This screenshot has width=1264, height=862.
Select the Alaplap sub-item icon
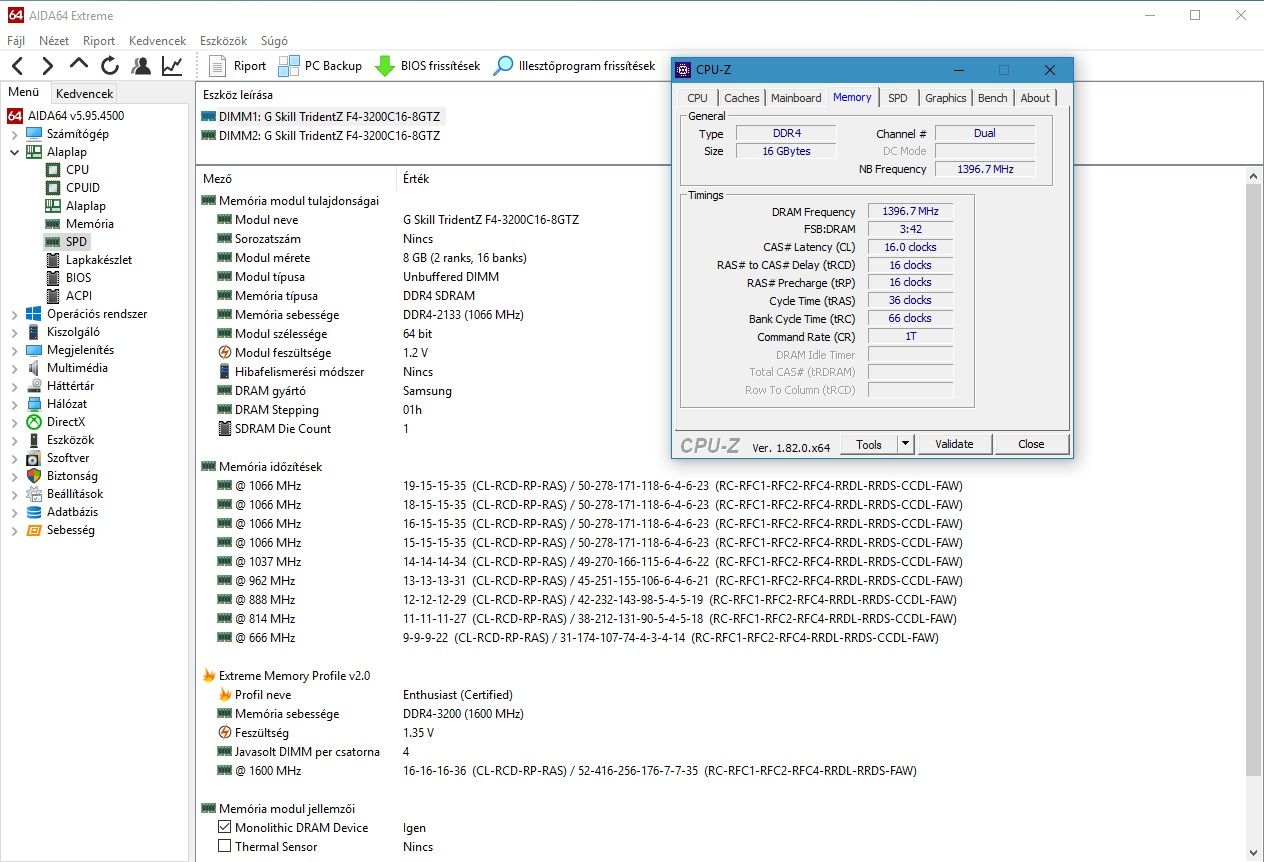click(x=53, y=206)
